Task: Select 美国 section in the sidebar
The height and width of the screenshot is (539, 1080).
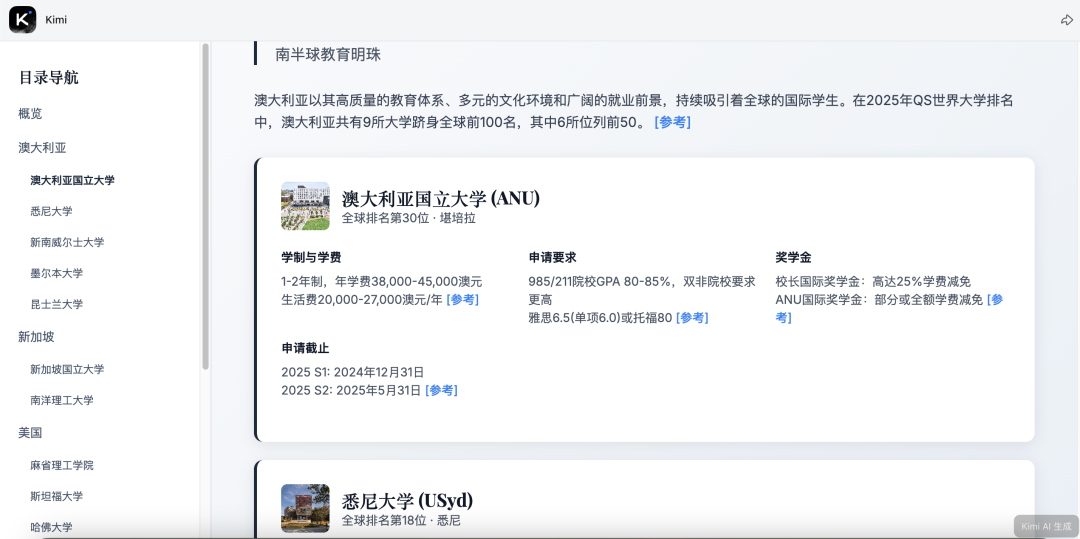Action: [x=31, y=433]
